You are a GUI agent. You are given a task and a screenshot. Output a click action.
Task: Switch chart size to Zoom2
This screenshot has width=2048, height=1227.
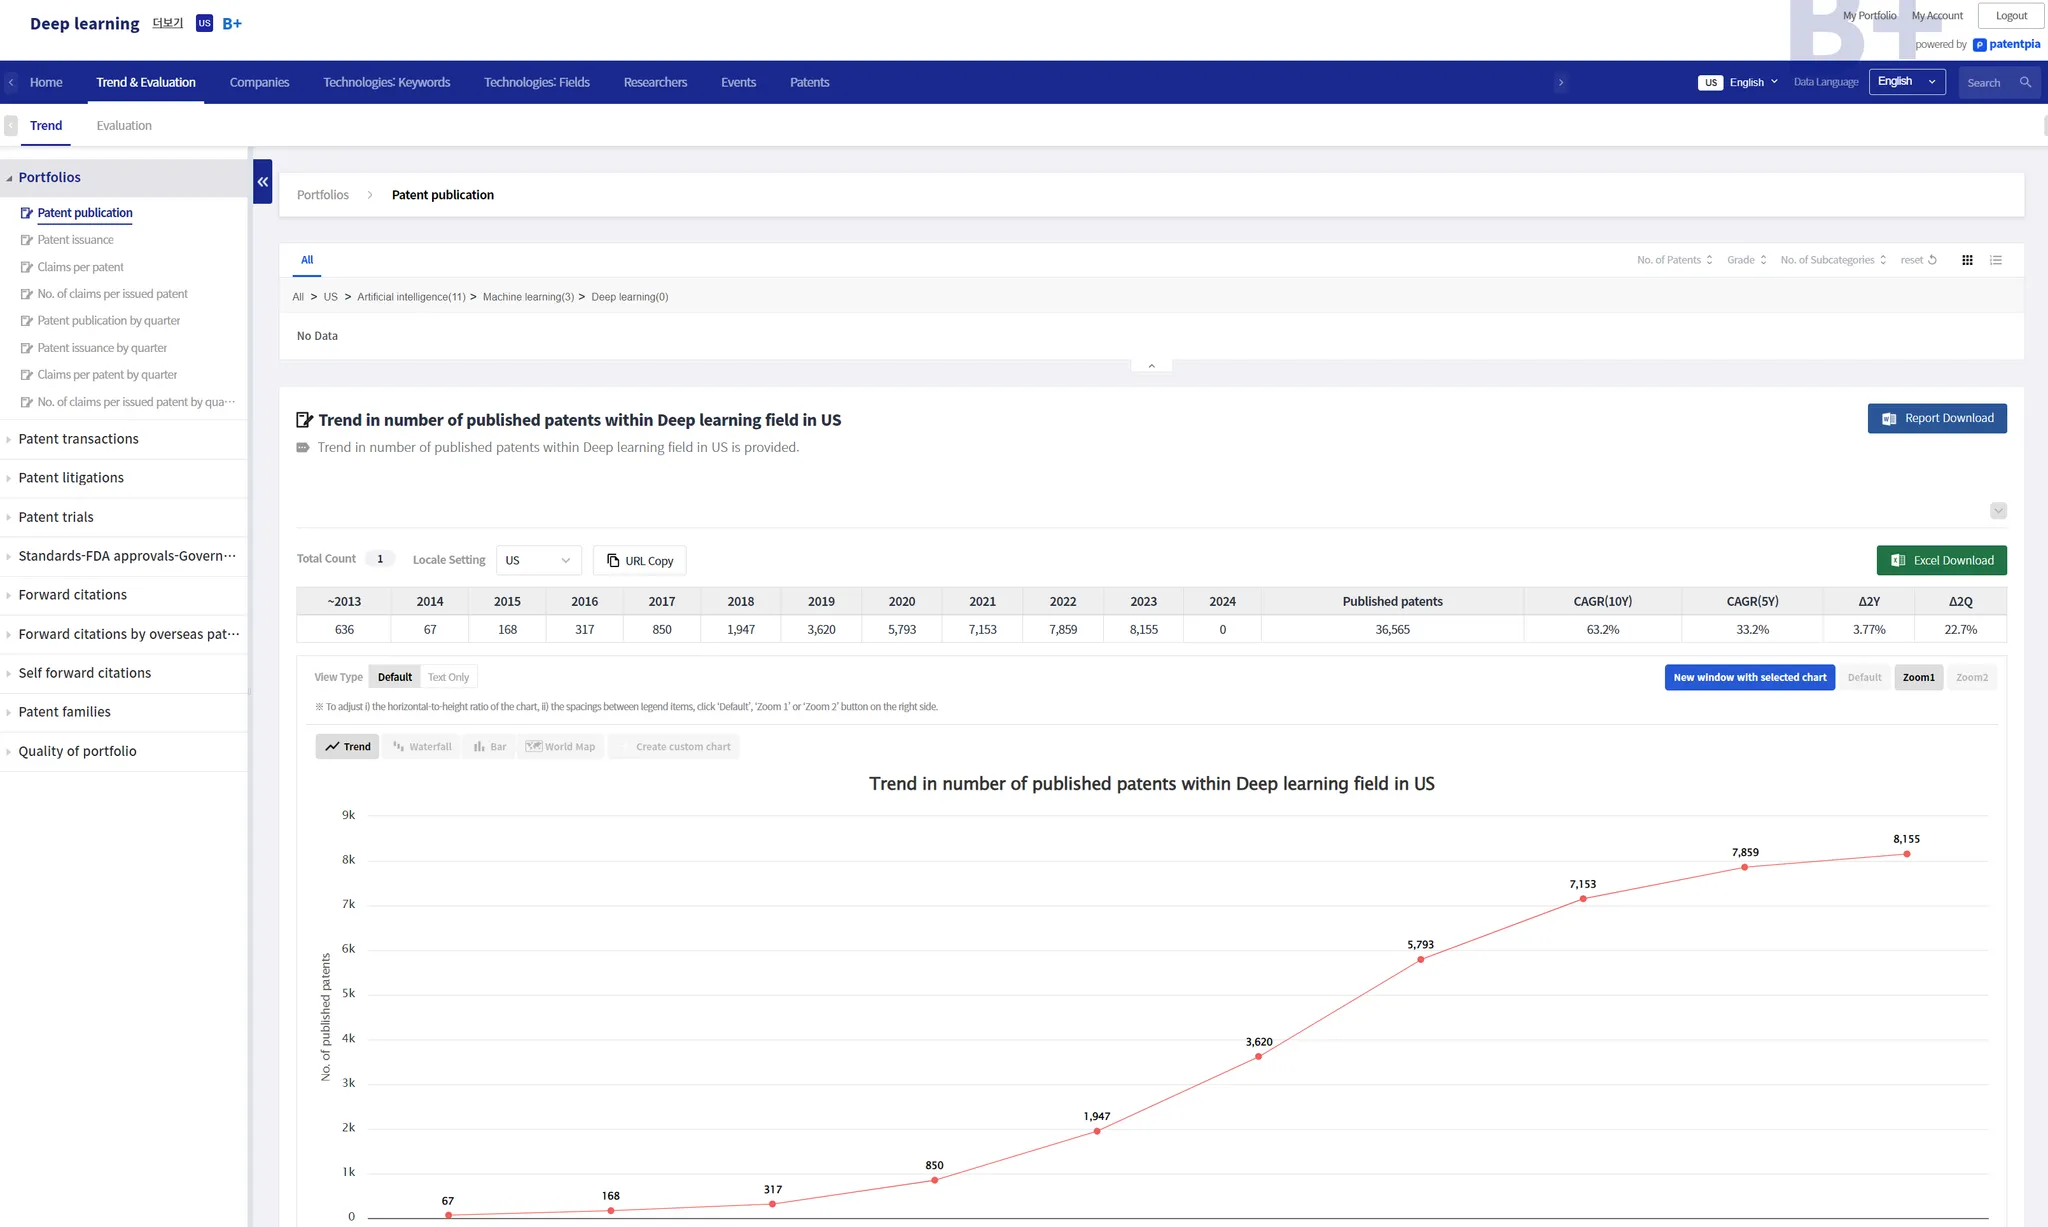point(1971,677)
